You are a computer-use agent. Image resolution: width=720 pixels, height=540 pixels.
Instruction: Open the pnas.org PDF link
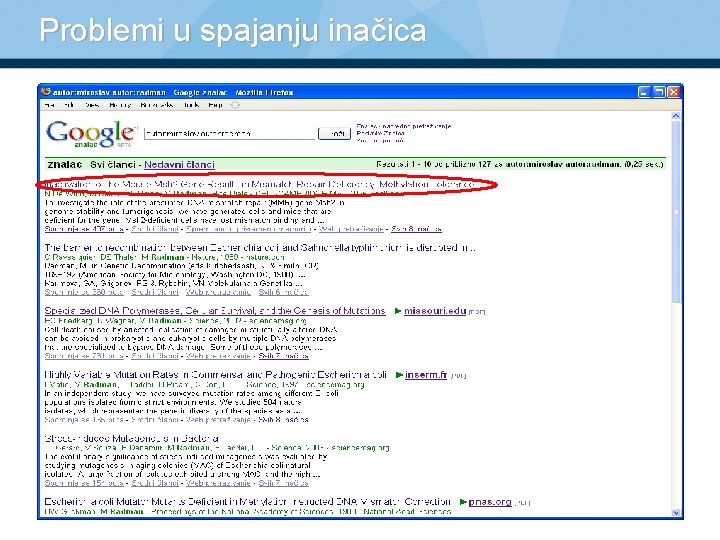[490, 502]
